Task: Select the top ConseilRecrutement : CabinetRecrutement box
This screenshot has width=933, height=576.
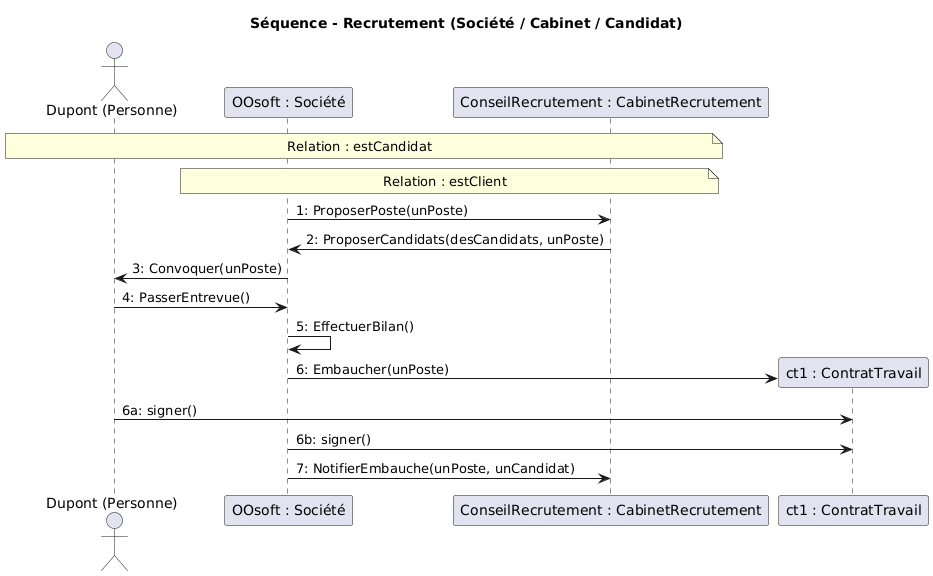Action: pos(610,102)
